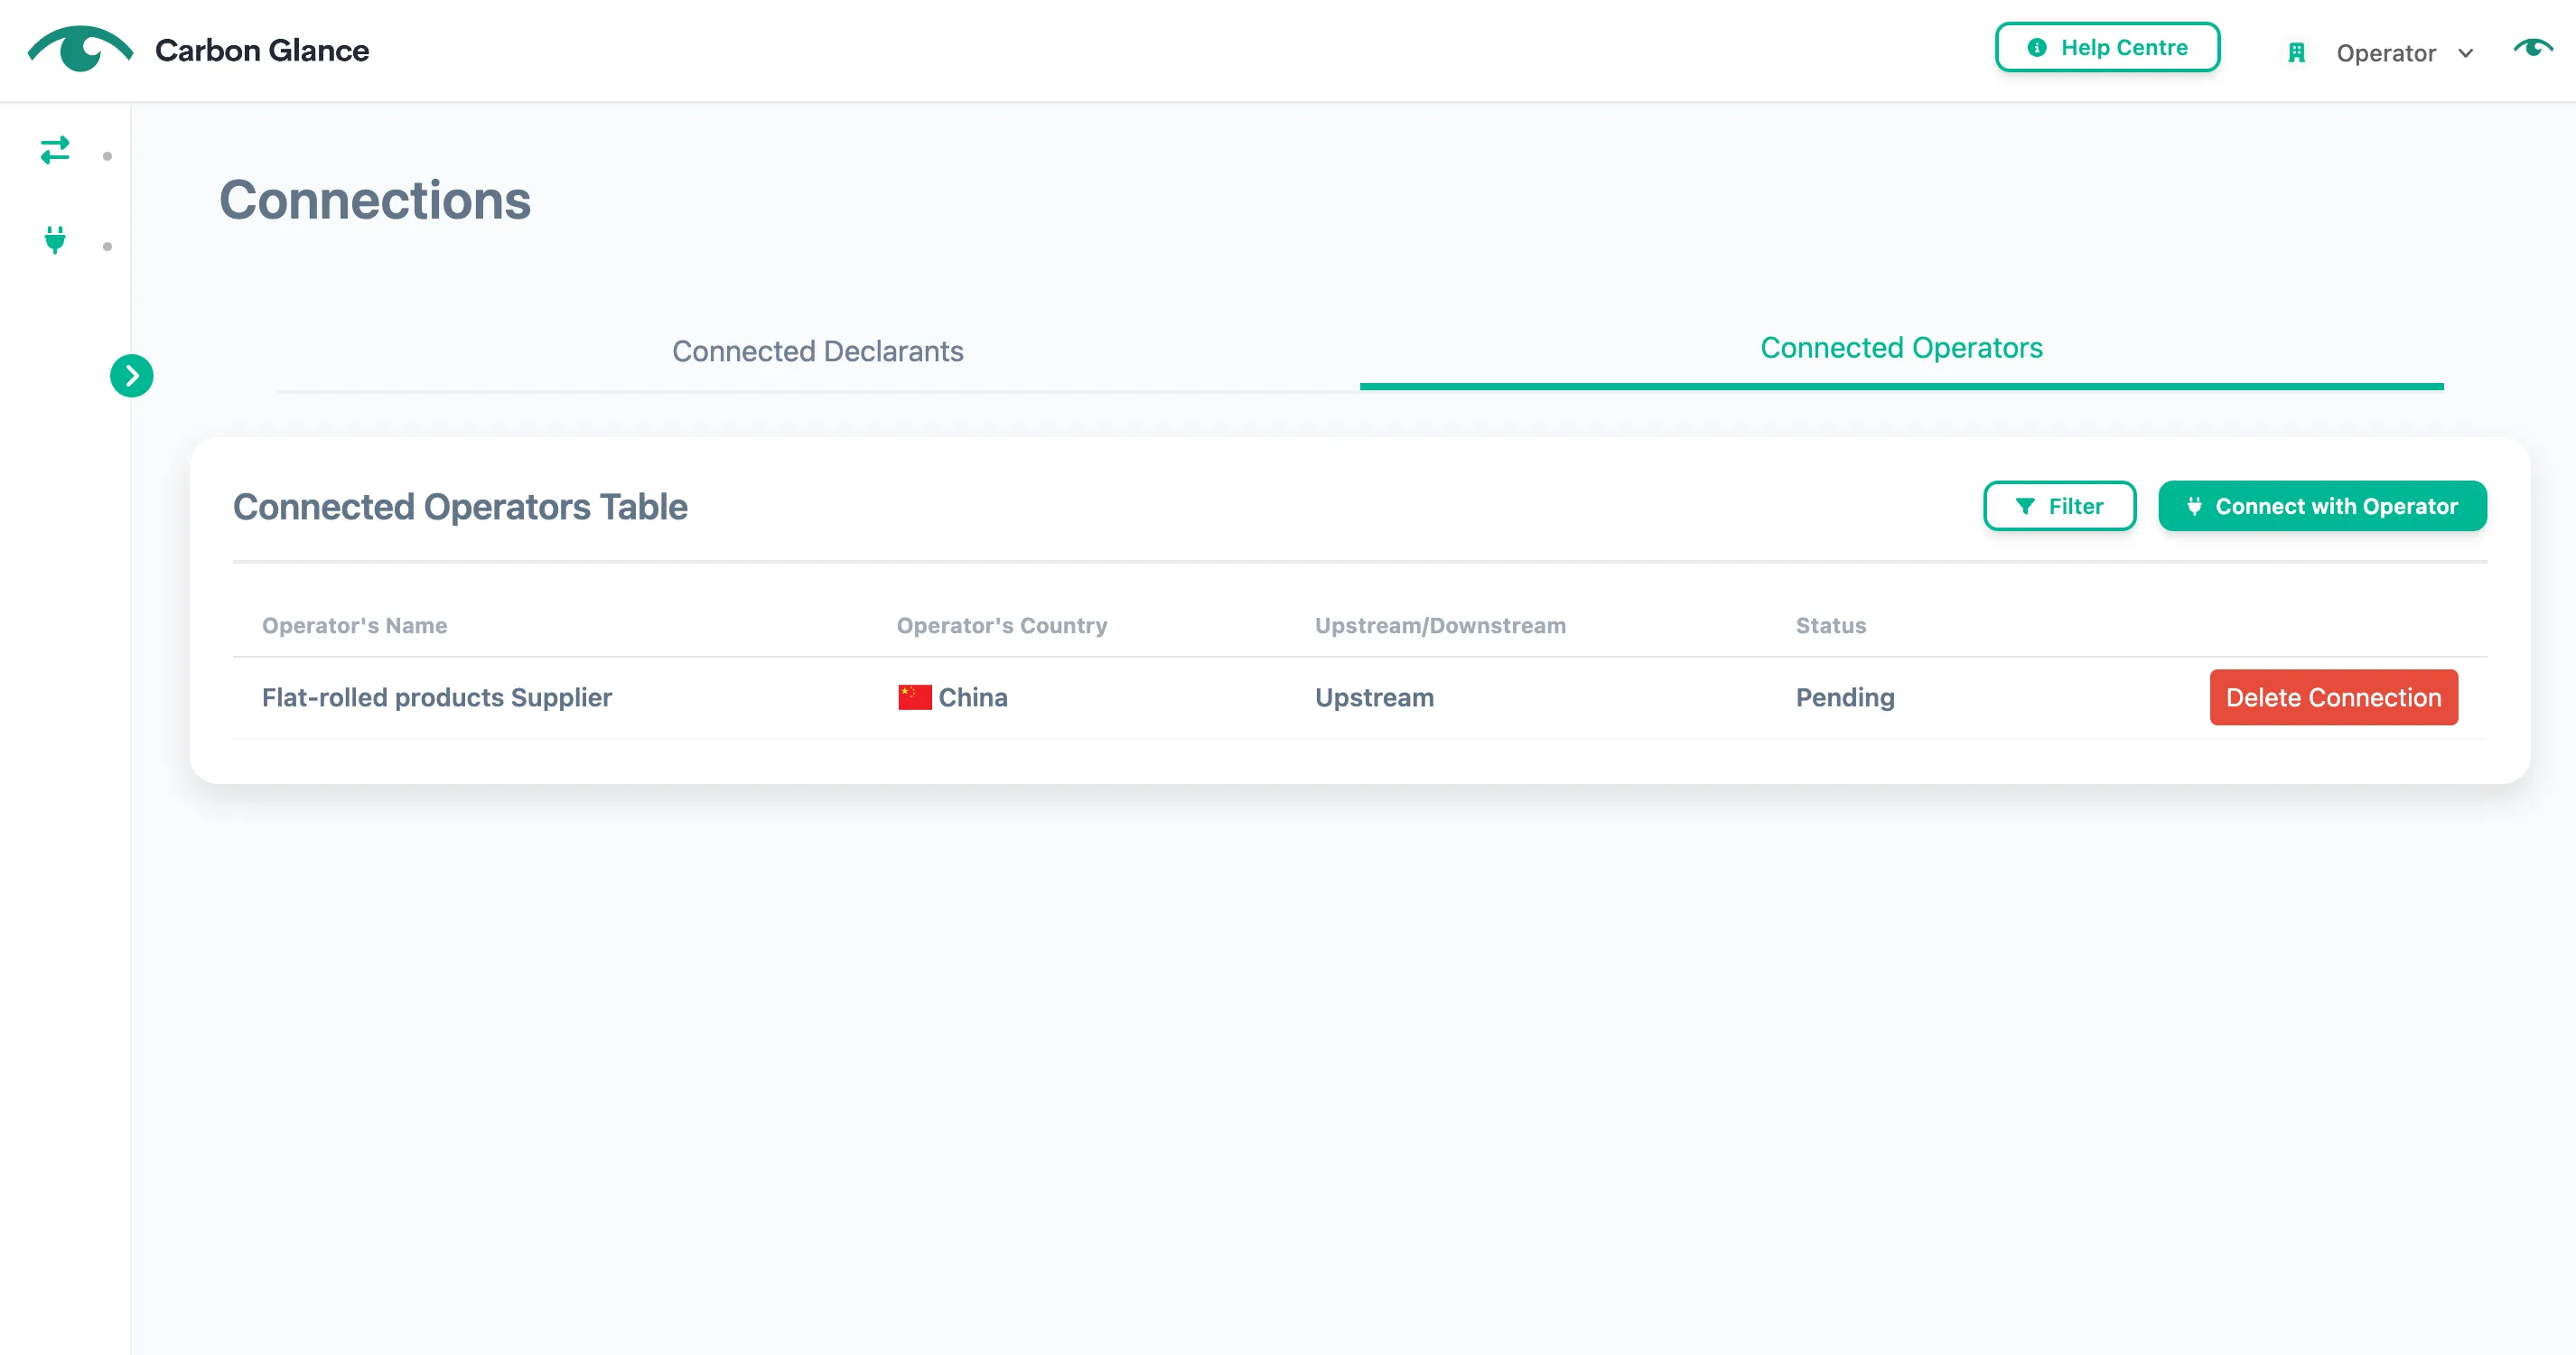2576x1355 pixels.
Task: Click the Operator's Country column header
Action: tap(1002, 625)
